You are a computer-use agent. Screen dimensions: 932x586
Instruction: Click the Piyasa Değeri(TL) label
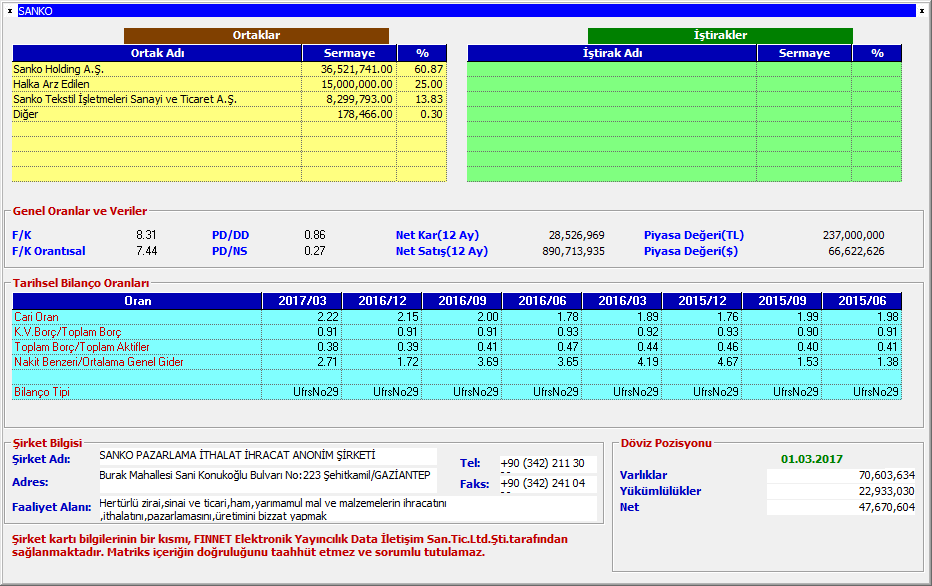click(694, 235)
